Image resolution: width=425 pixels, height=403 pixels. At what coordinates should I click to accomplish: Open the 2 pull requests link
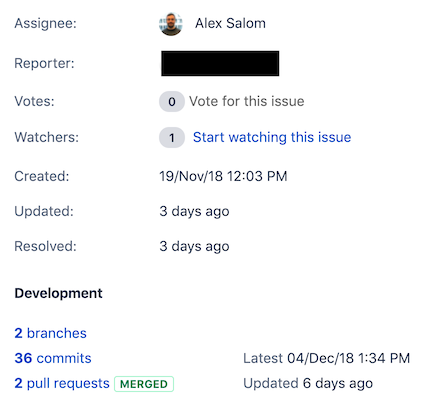click(62, 383)
